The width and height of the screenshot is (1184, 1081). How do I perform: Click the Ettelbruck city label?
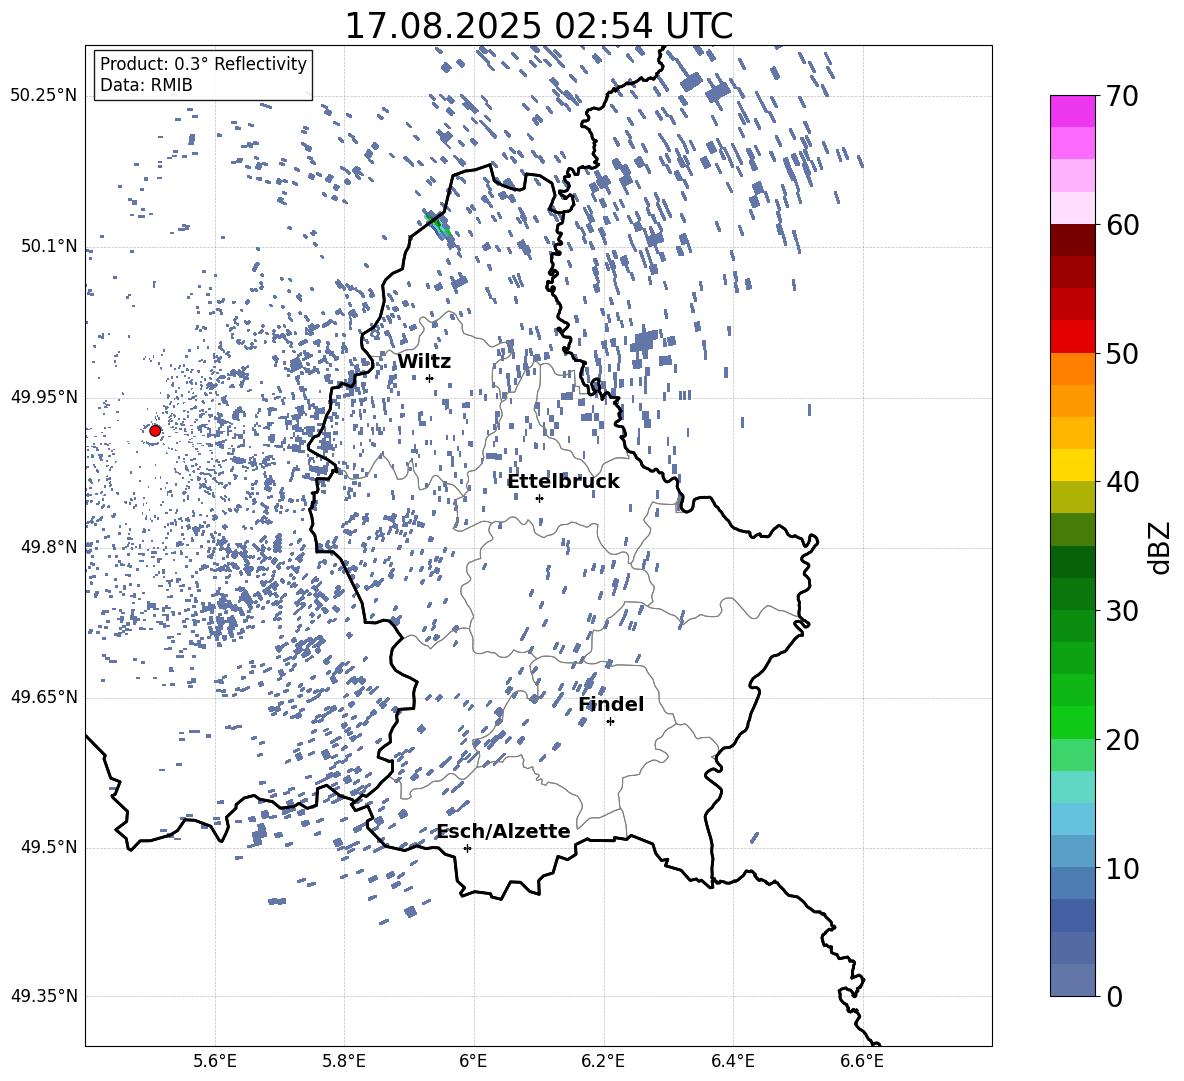(x=563, y=481)
